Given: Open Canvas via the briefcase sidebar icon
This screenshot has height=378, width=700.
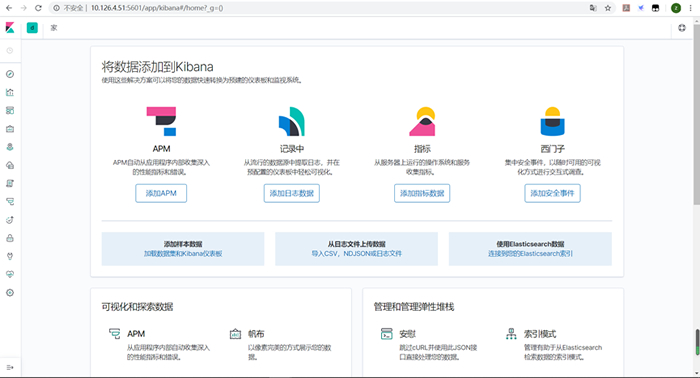Looking at the screenshot, I should tap(10, 129).
